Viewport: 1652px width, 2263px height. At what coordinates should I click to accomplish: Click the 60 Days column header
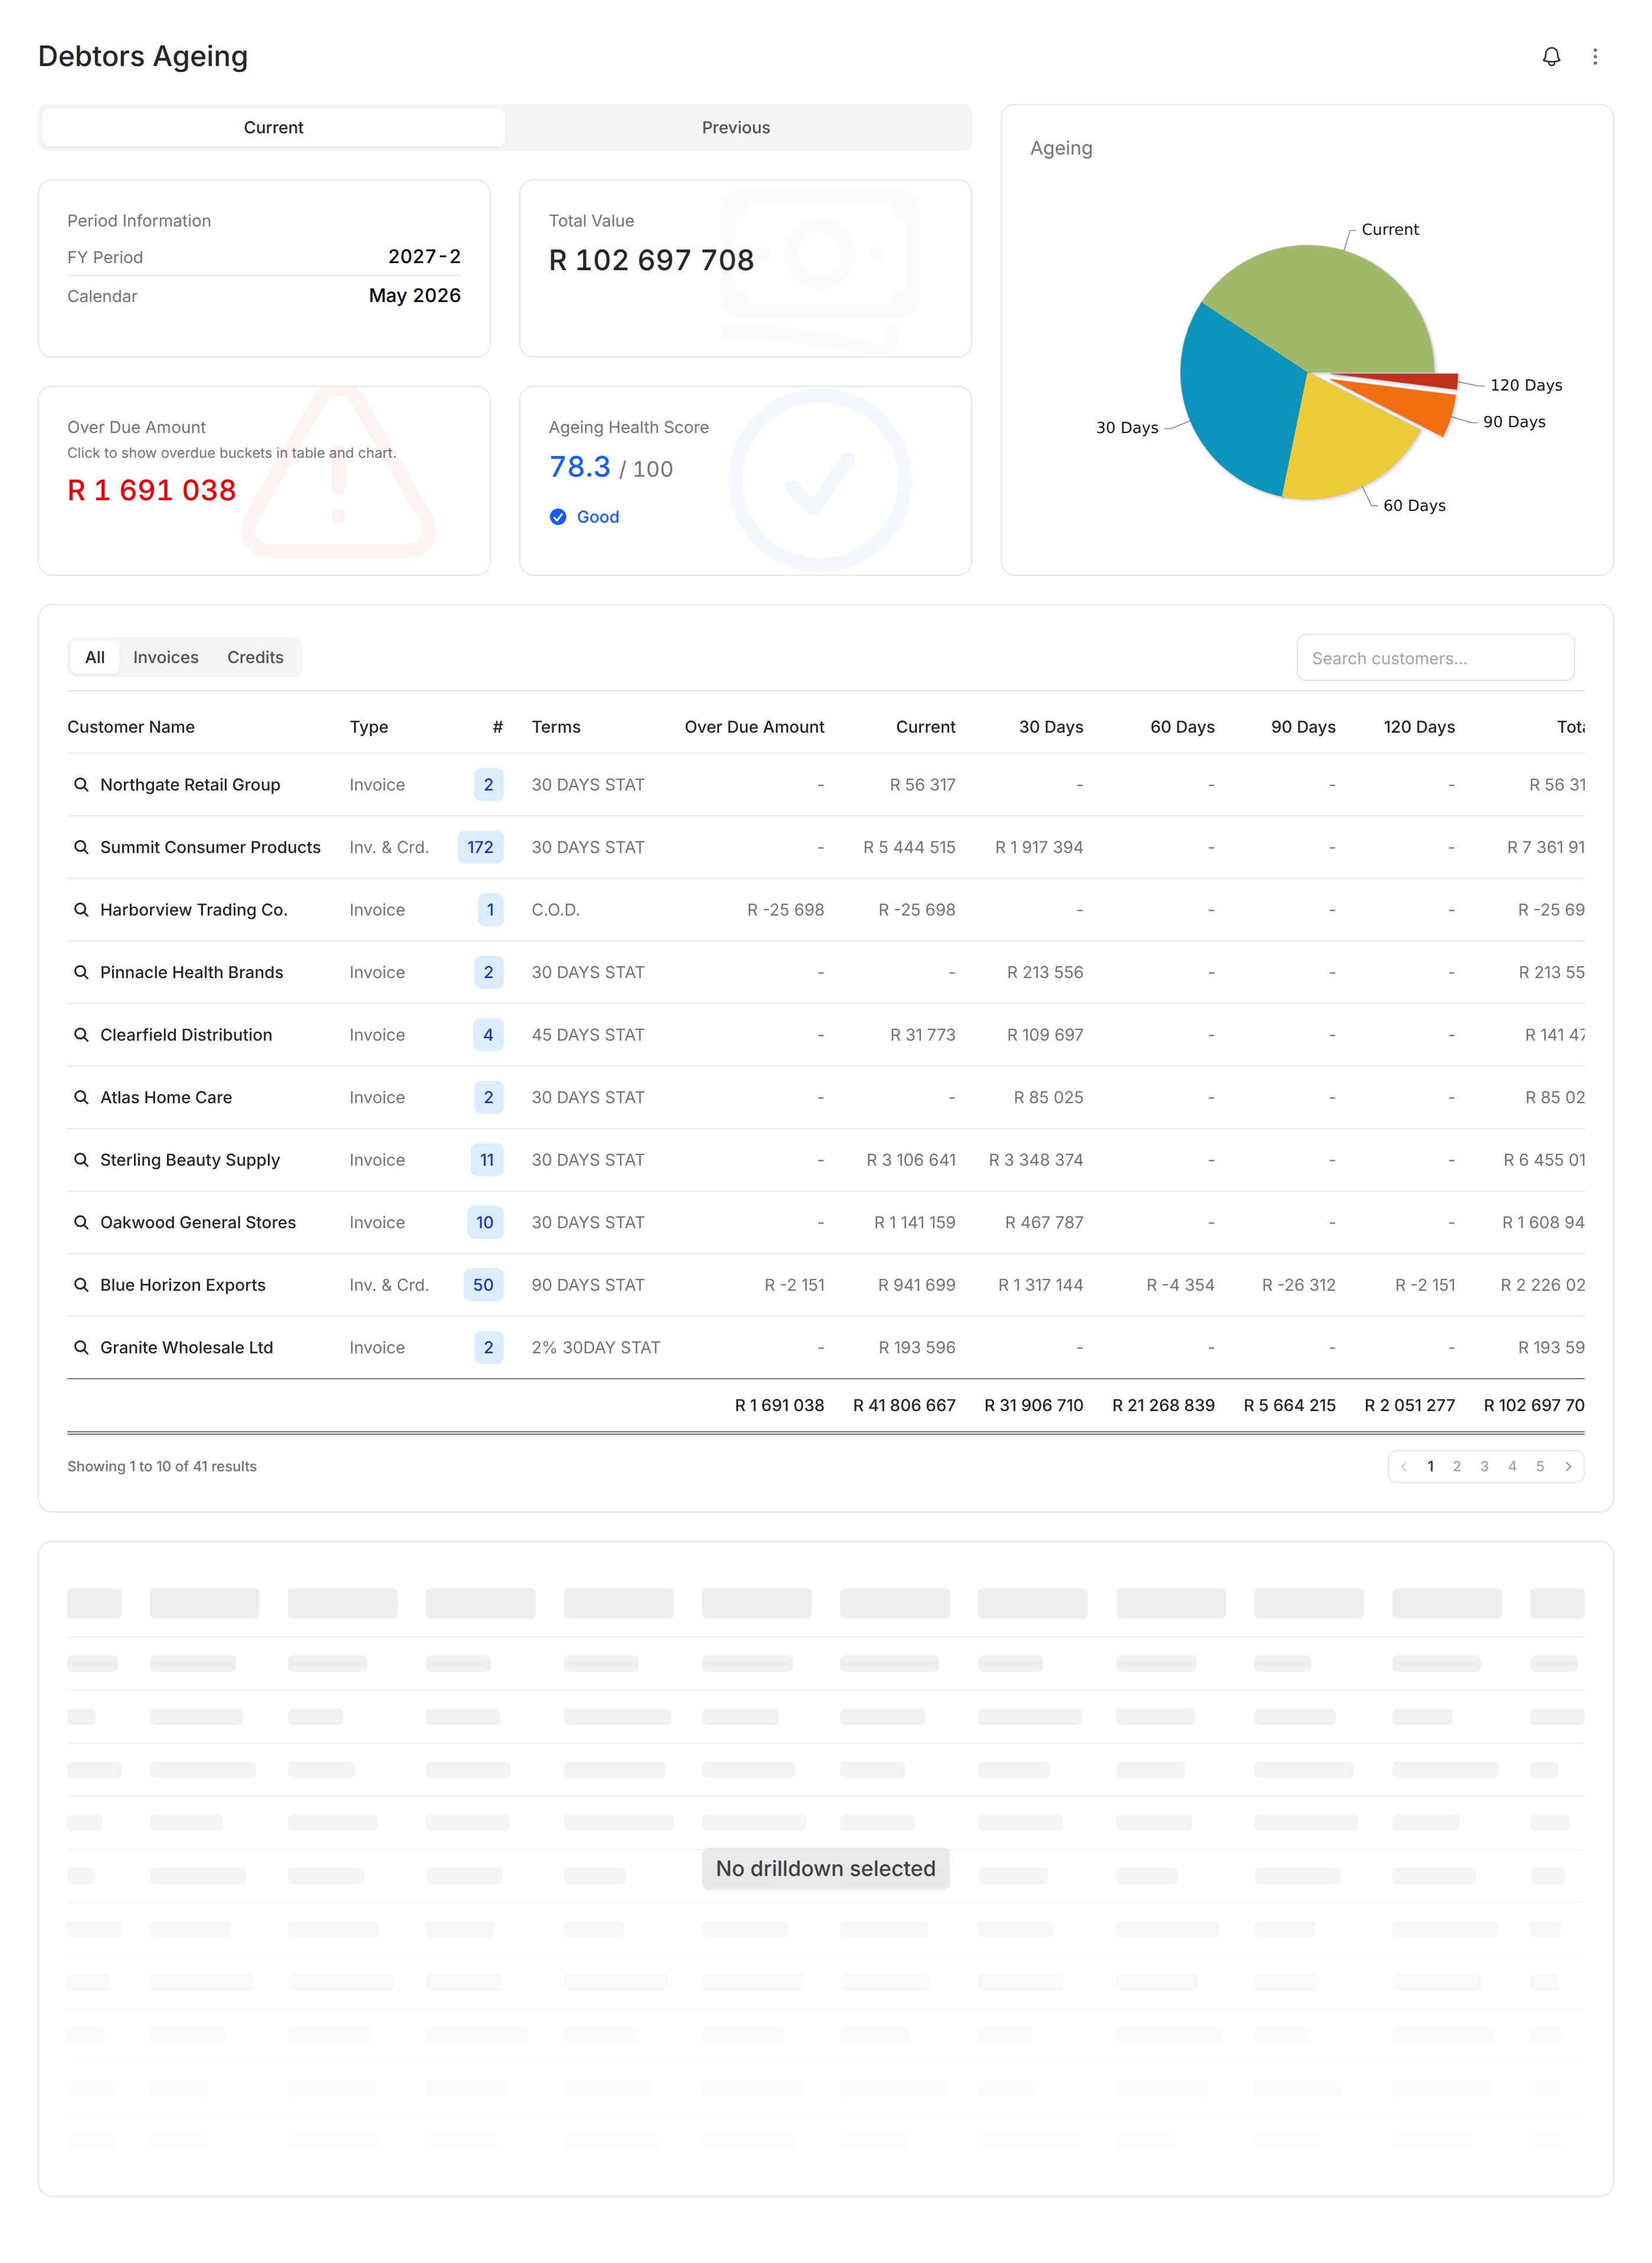coord(1182,727)
